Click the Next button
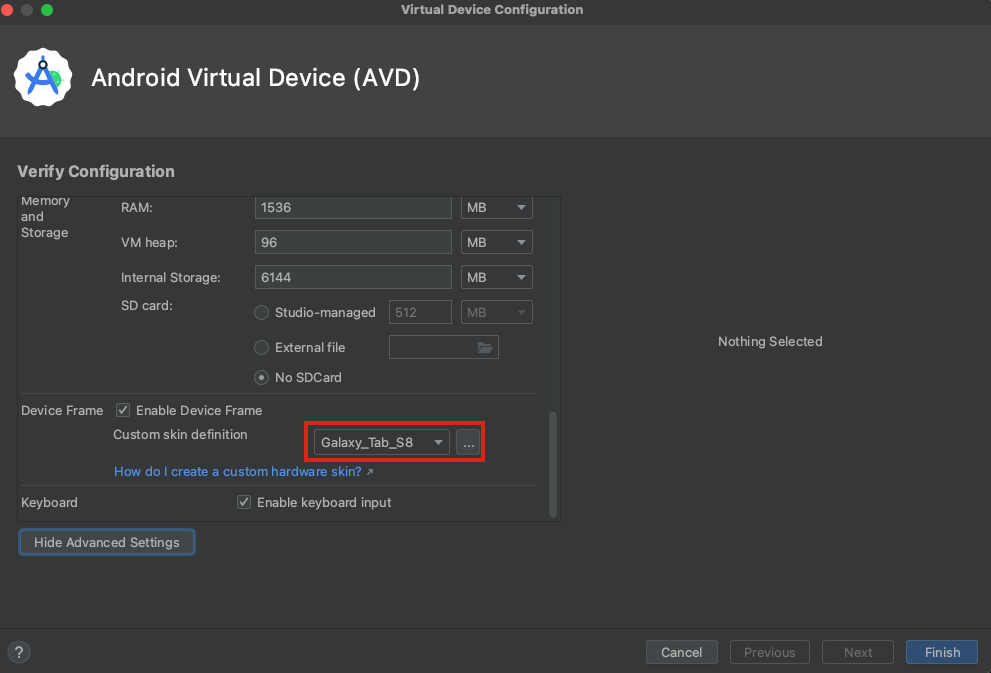The width and height of the screenshot is (991, 673). pyautogui.click(x=858, y=652)
